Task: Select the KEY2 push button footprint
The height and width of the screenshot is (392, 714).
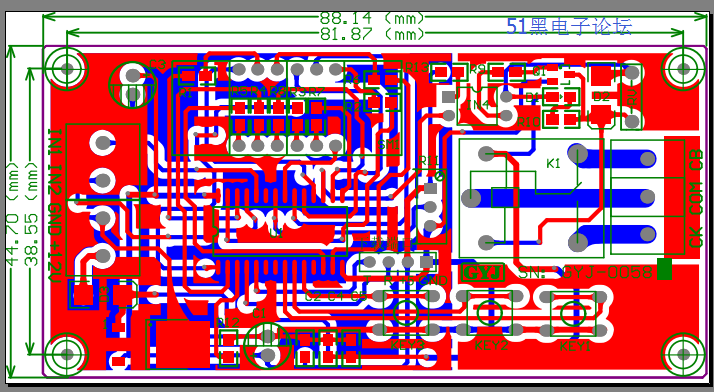Action: coord(490,313)
